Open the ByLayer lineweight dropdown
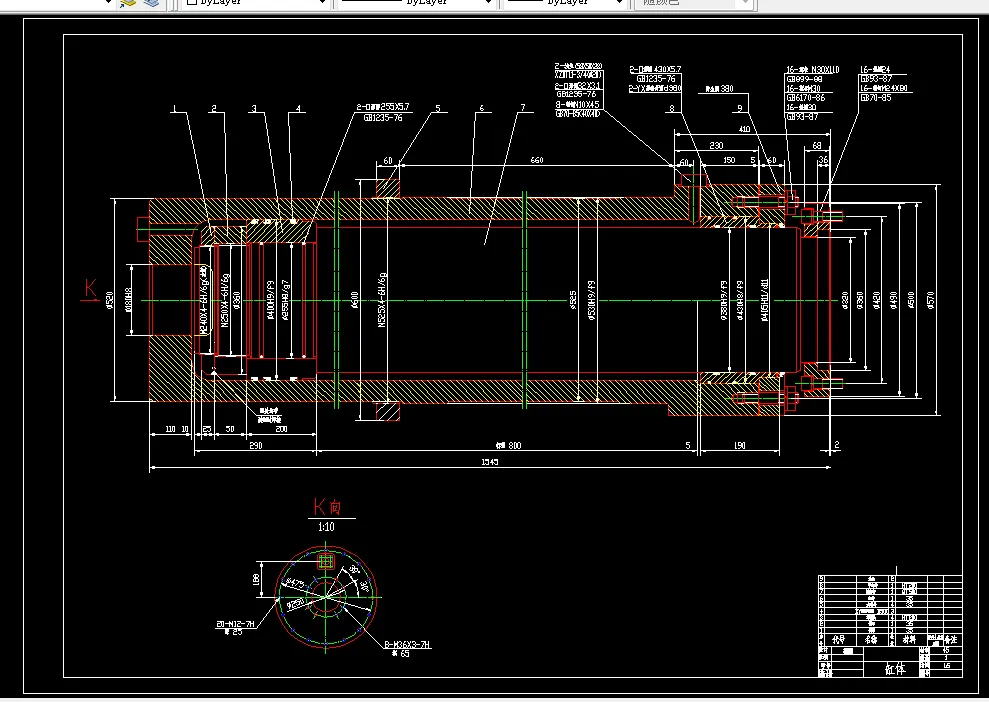 pyautogui.click(x=565, y=3)
